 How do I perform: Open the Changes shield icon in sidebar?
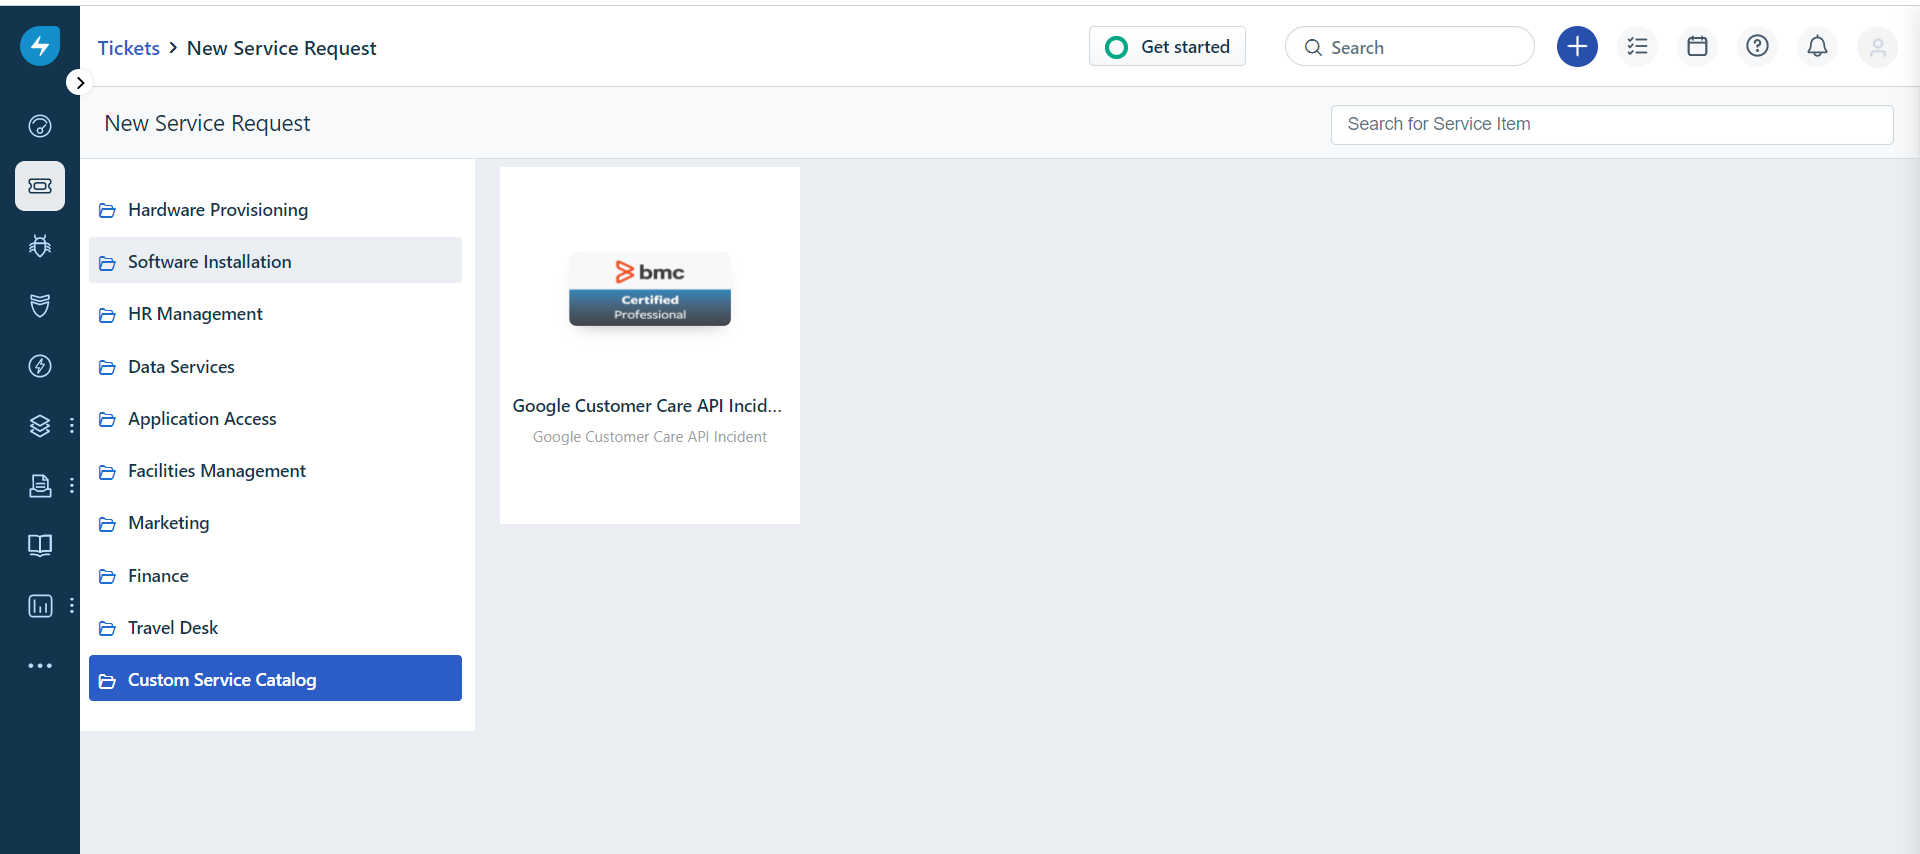pyautogui.click(x=40, y=306)
